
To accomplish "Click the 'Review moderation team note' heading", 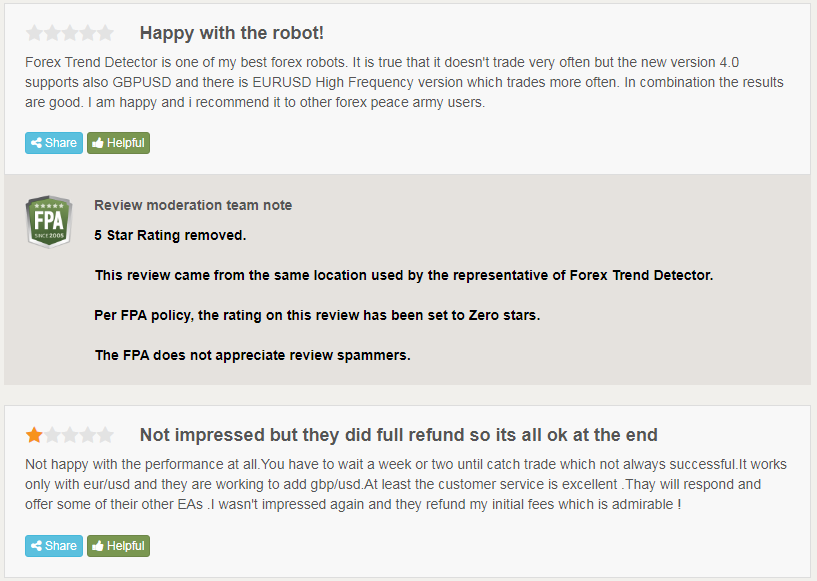I will pos(193,205).
